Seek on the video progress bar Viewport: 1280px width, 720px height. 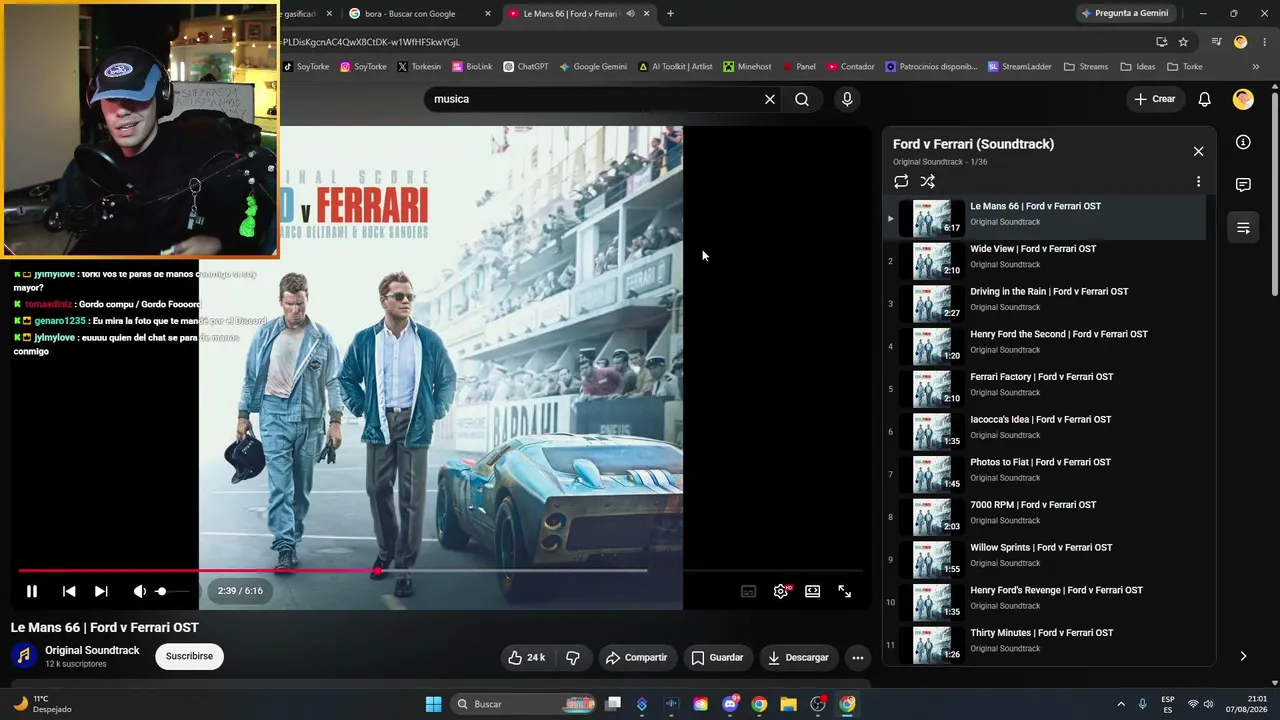tap(440, 571)
